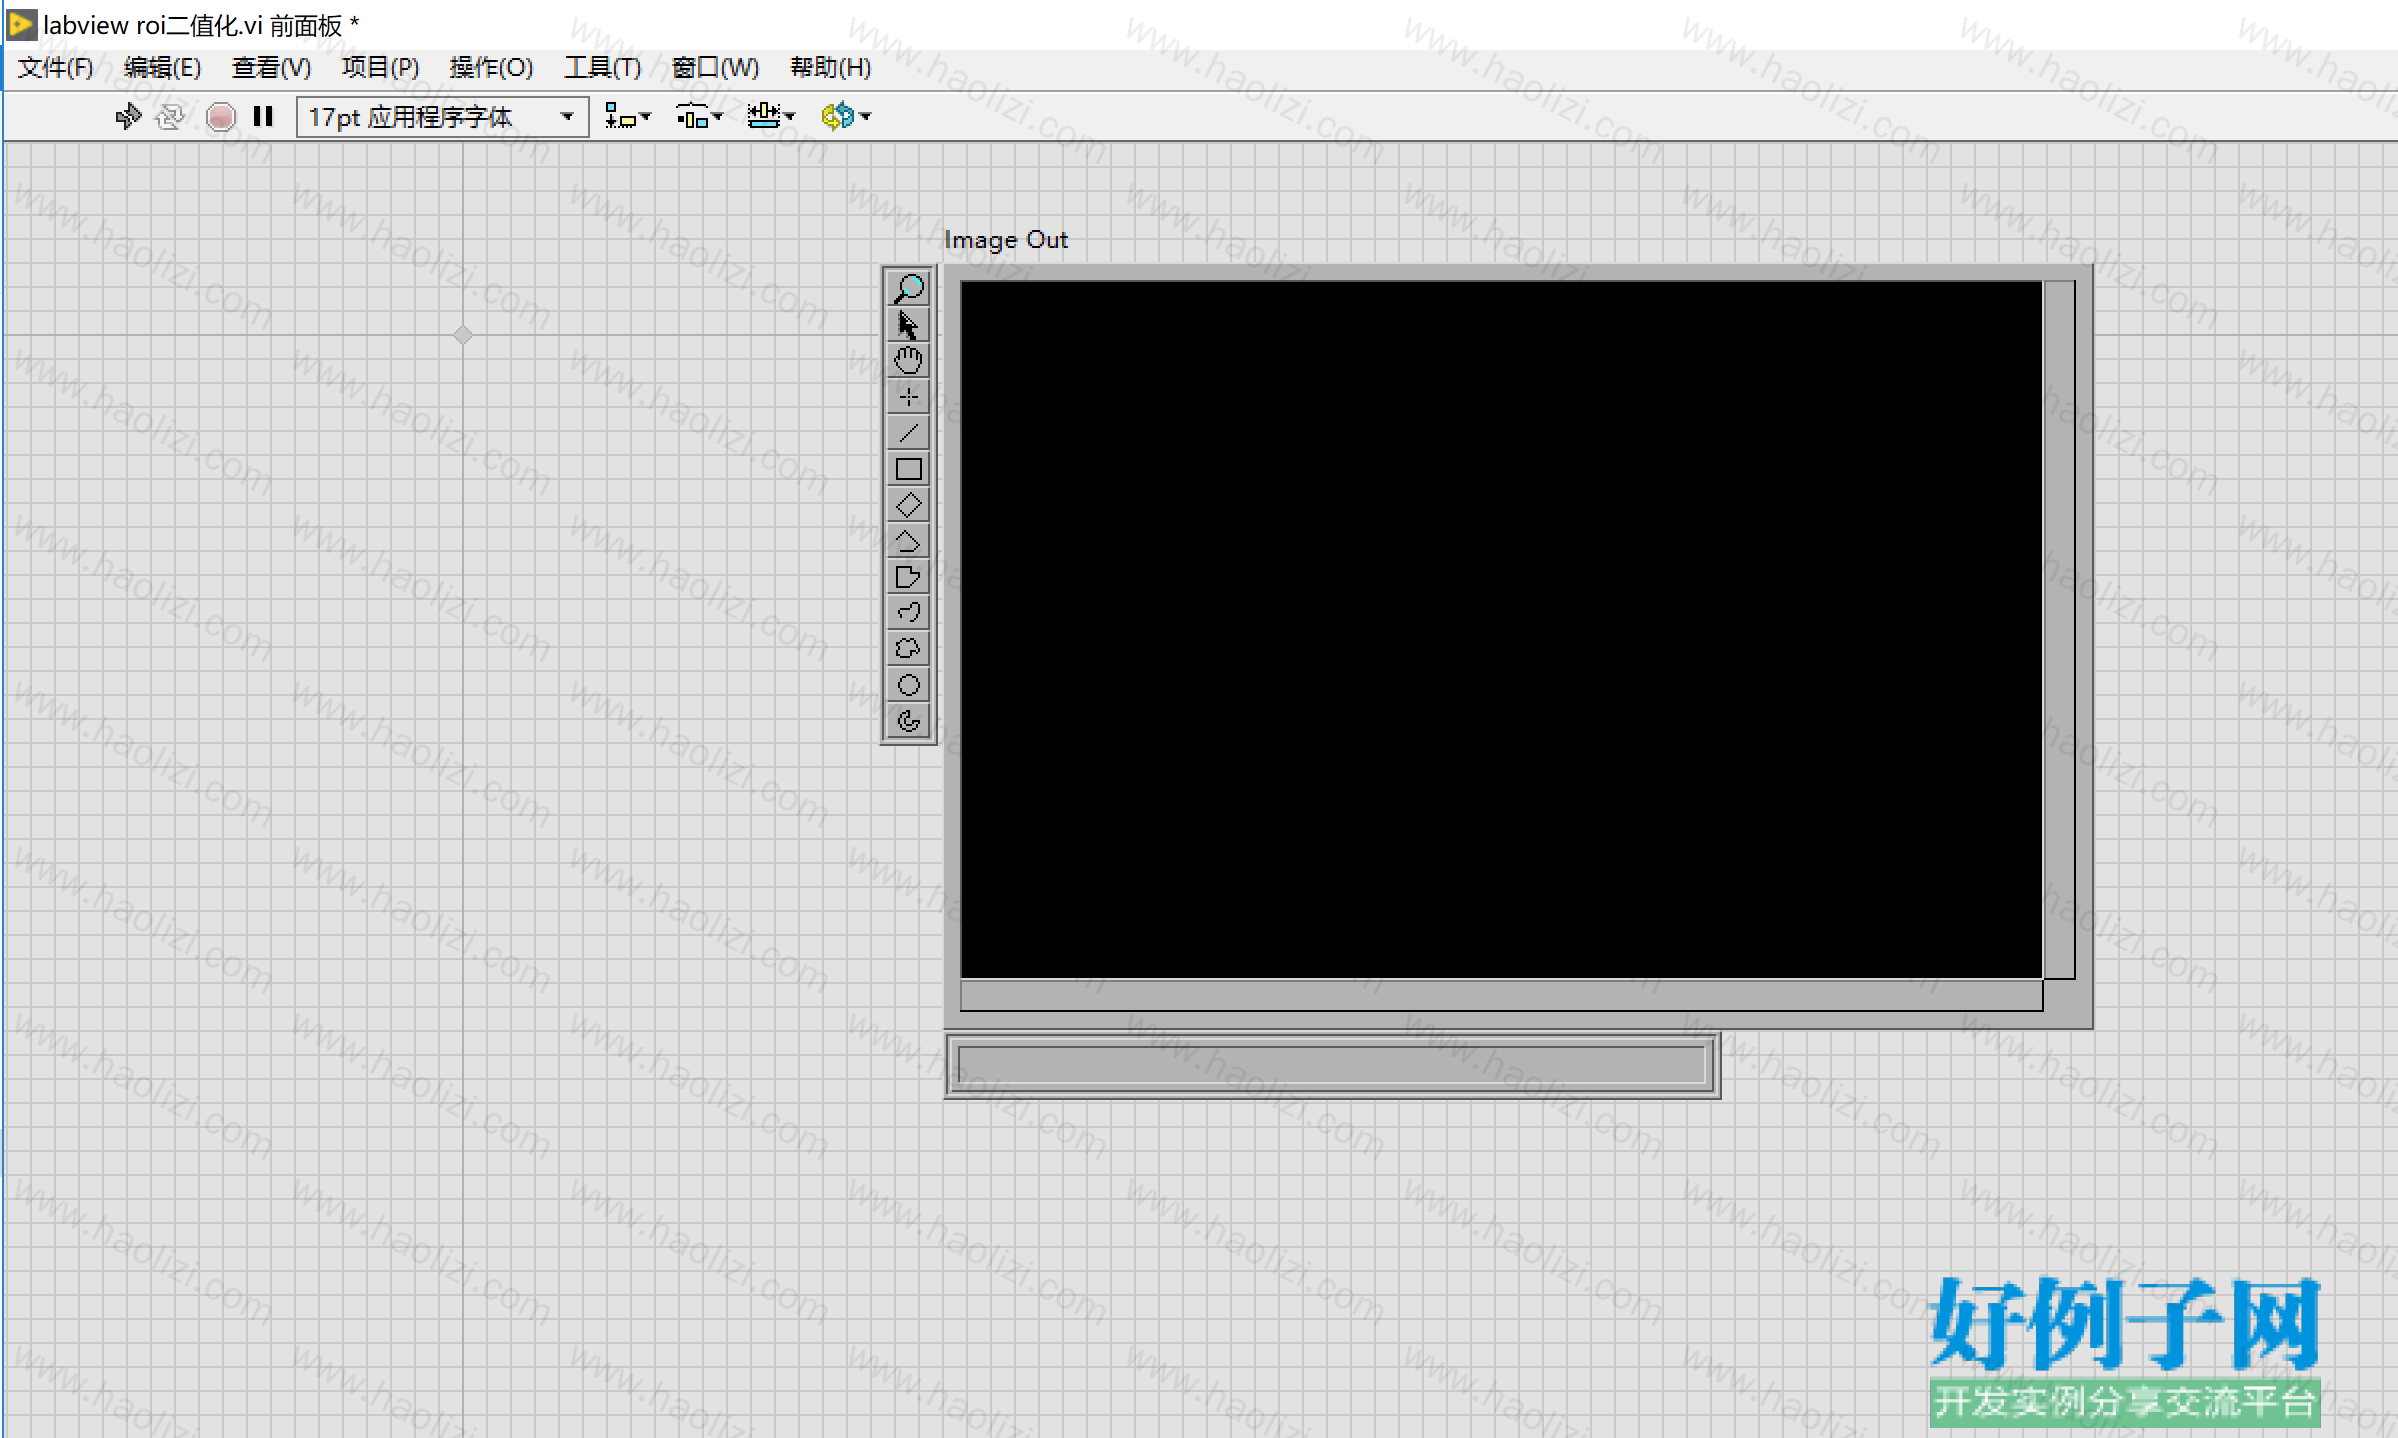Open the 项目(P) menu

(380, 68)
